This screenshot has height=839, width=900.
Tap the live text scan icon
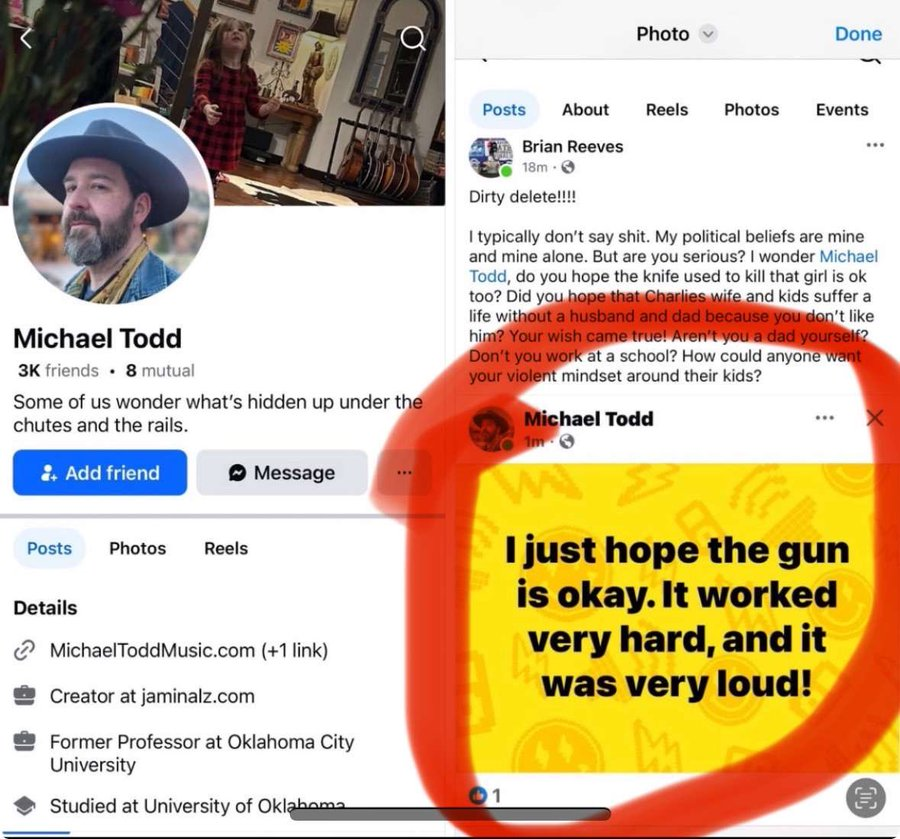pyautogui.click(x=866, y=797)
